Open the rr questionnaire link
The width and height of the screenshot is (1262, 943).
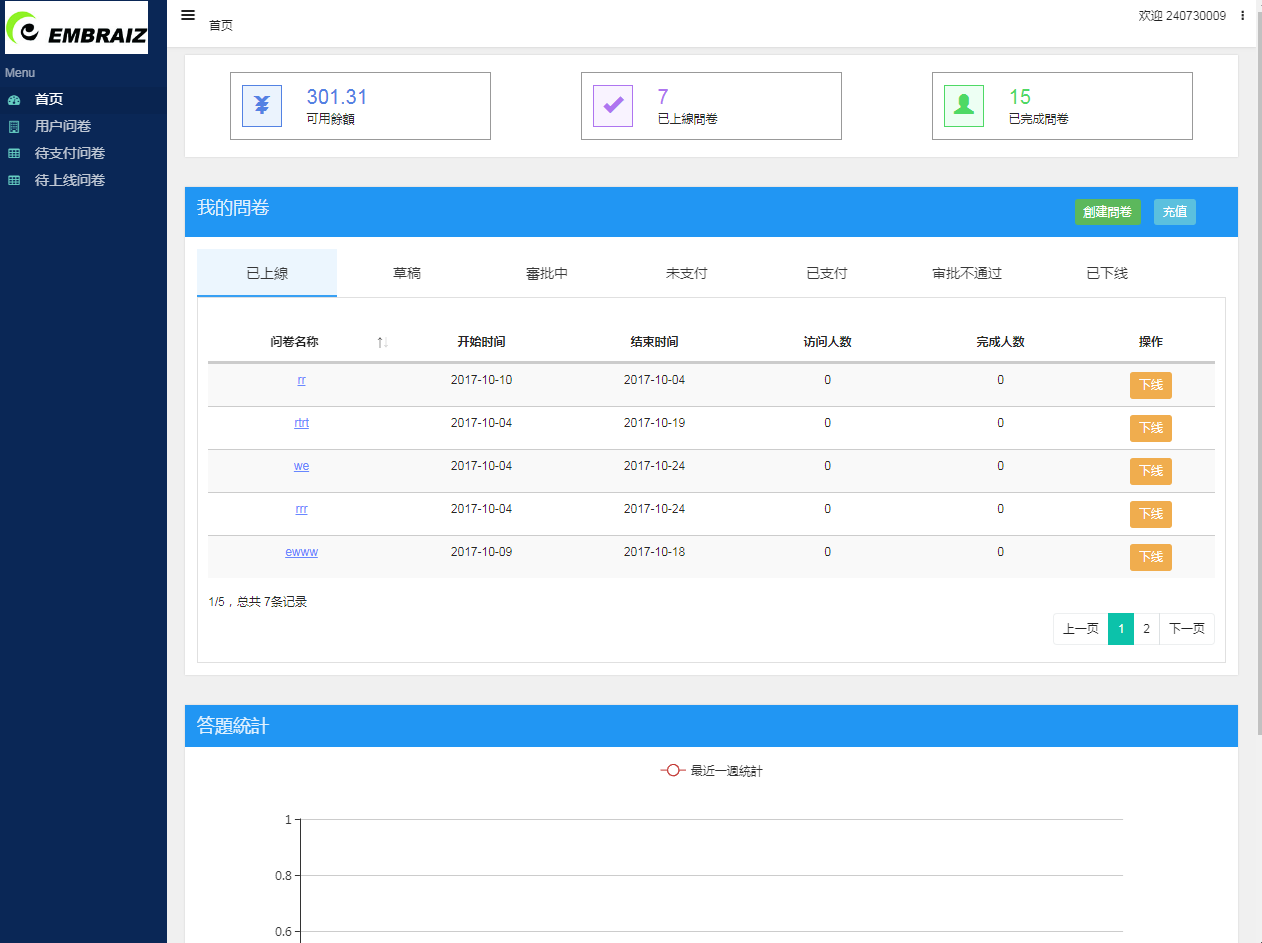[x=302, y=380]
